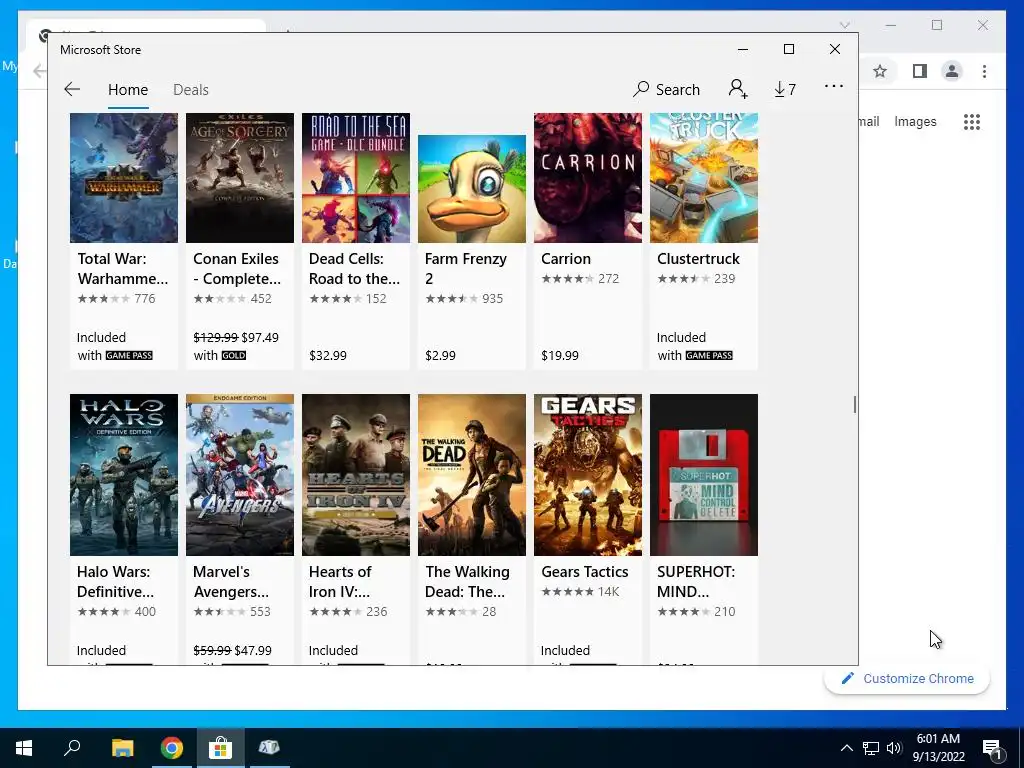Select the Farm Frenzy 2 title
The width and height of the screenshot is (1024, 768).
(x=466, y=268)
